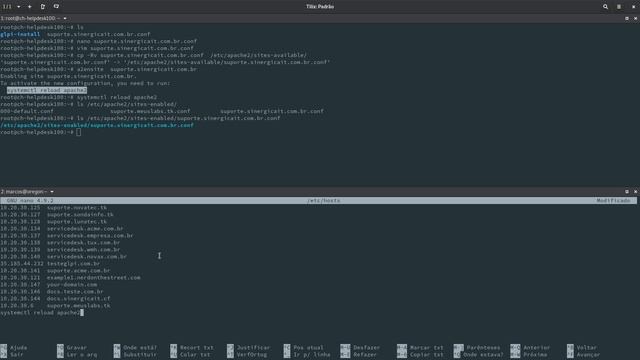Open the terminal search magnifier icon
The width and height of the screenshot is (640, 360).
pos(605,7)
